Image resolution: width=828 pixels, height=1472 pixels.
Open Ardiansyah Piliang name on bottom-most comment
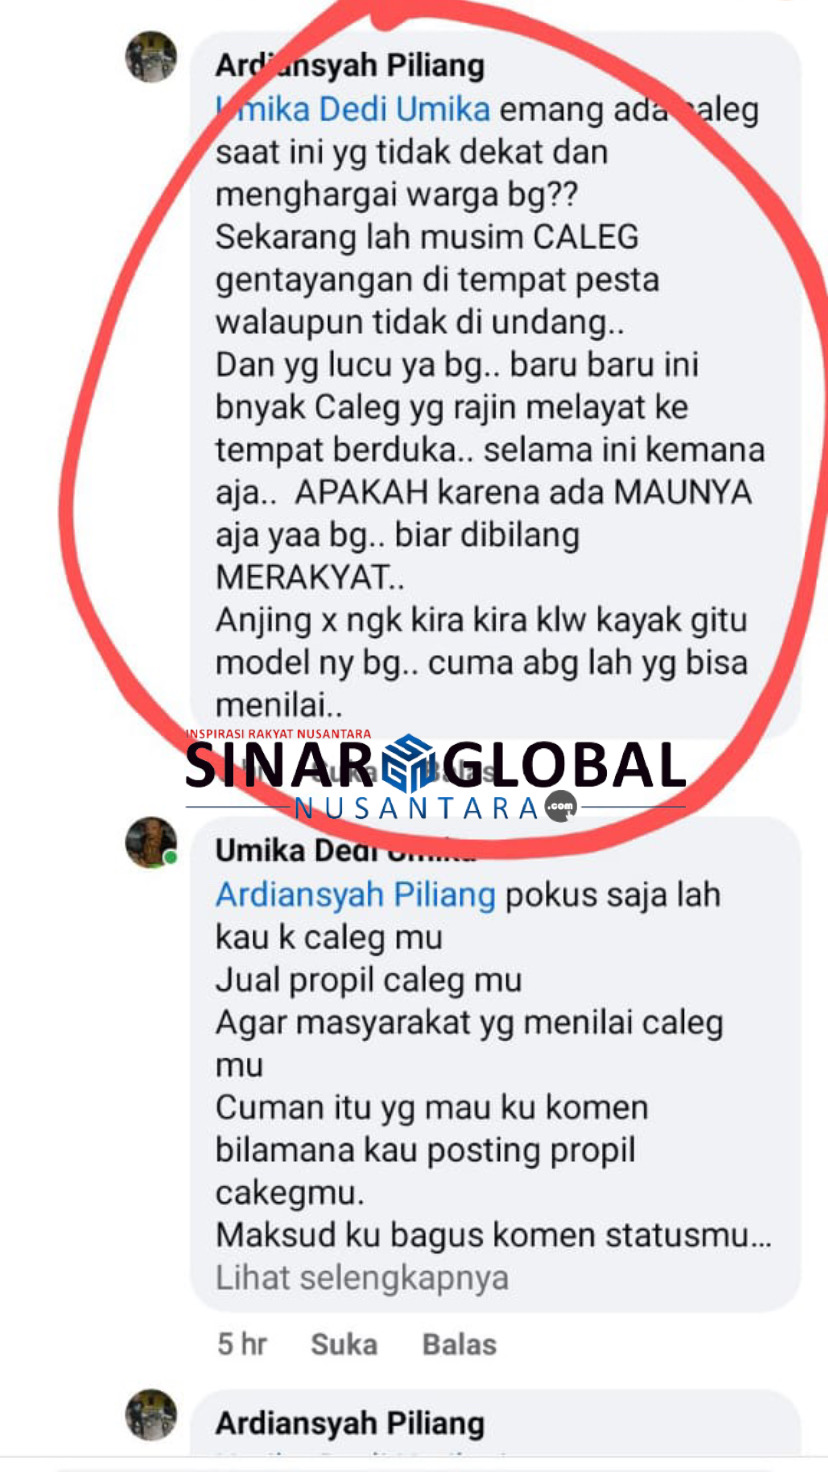(x=350, y=1423)
